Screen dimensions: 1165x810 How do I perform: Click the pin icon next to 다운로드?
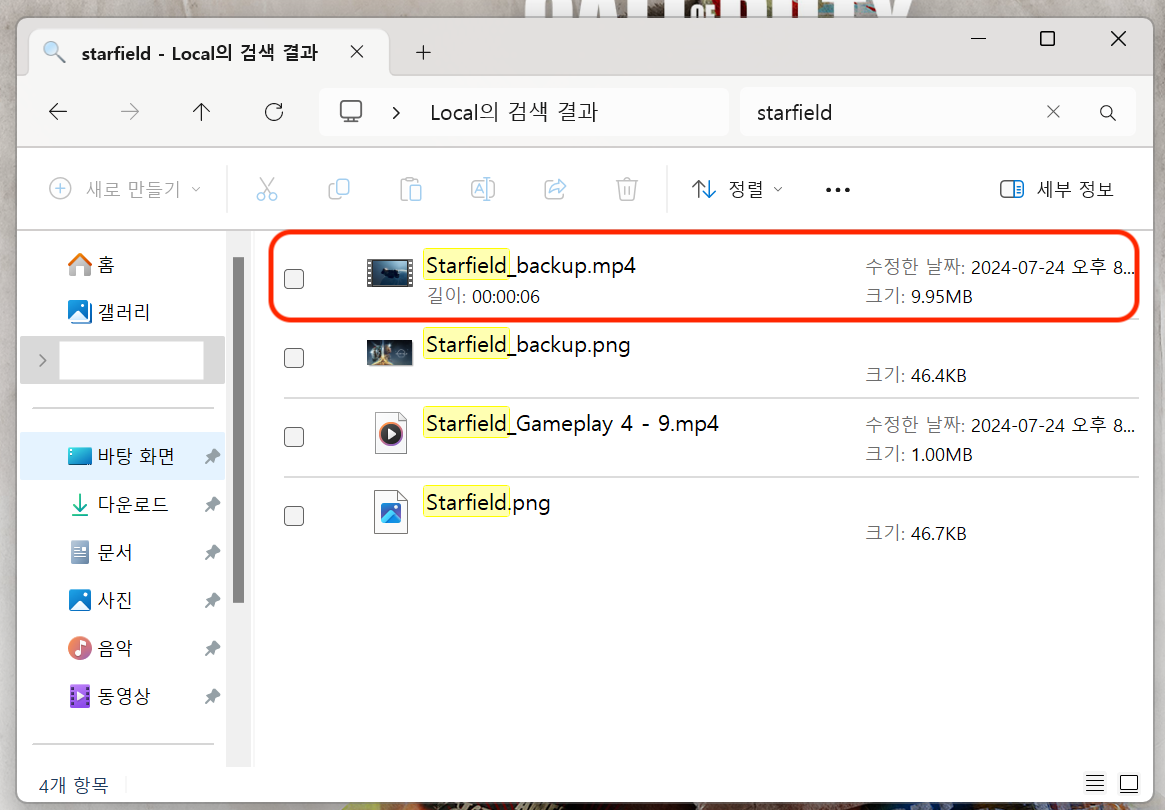tap(212, 505)
